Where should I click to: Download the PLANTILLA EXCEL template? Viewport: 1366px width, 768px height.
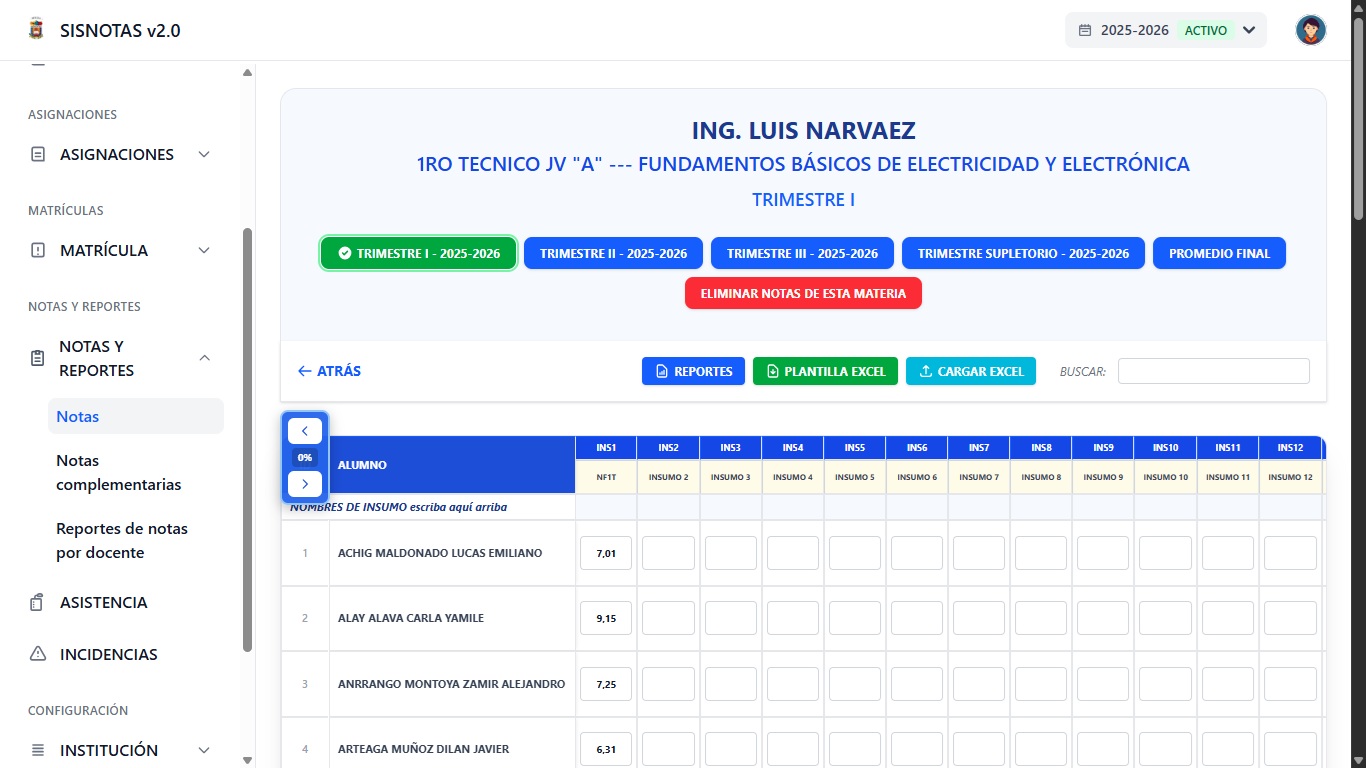pyautogui.click(x=825, y=371)
